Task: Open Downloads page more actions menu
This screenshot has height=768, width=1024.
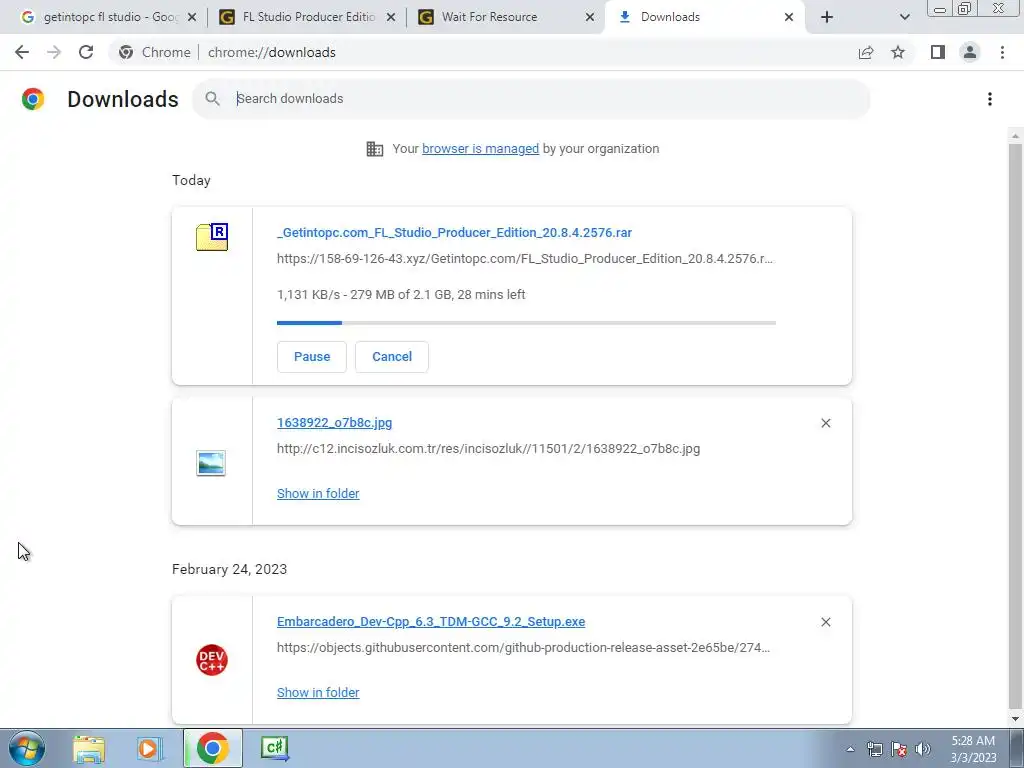Action: (990, 99)
